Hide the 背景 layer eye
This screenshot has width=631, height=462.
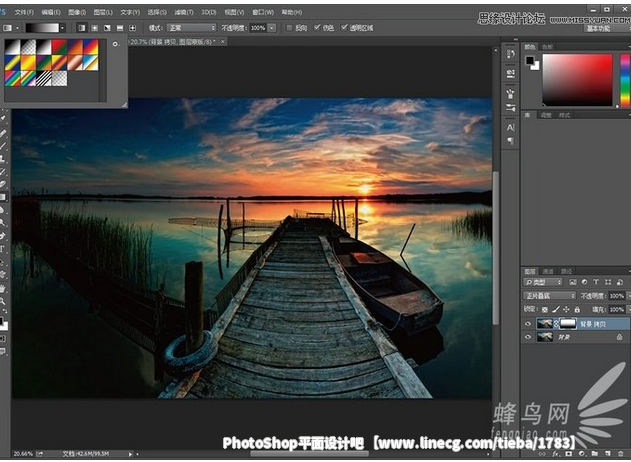pos(528,337)
